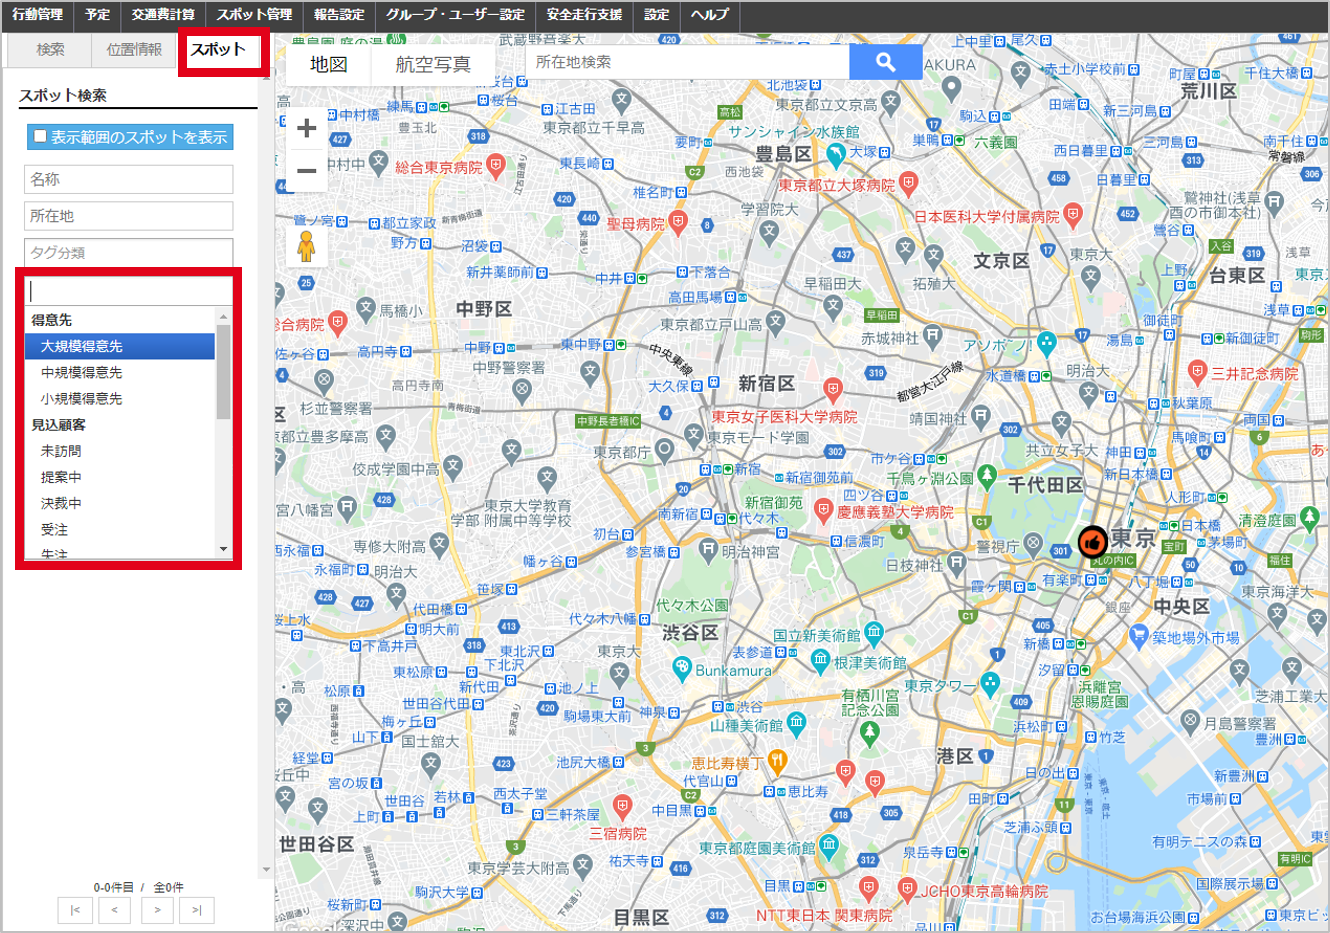This screenshot has width=1330, height=933.
Task: Open グループ・ユーザー設定 menu
Action: point(455,15)
